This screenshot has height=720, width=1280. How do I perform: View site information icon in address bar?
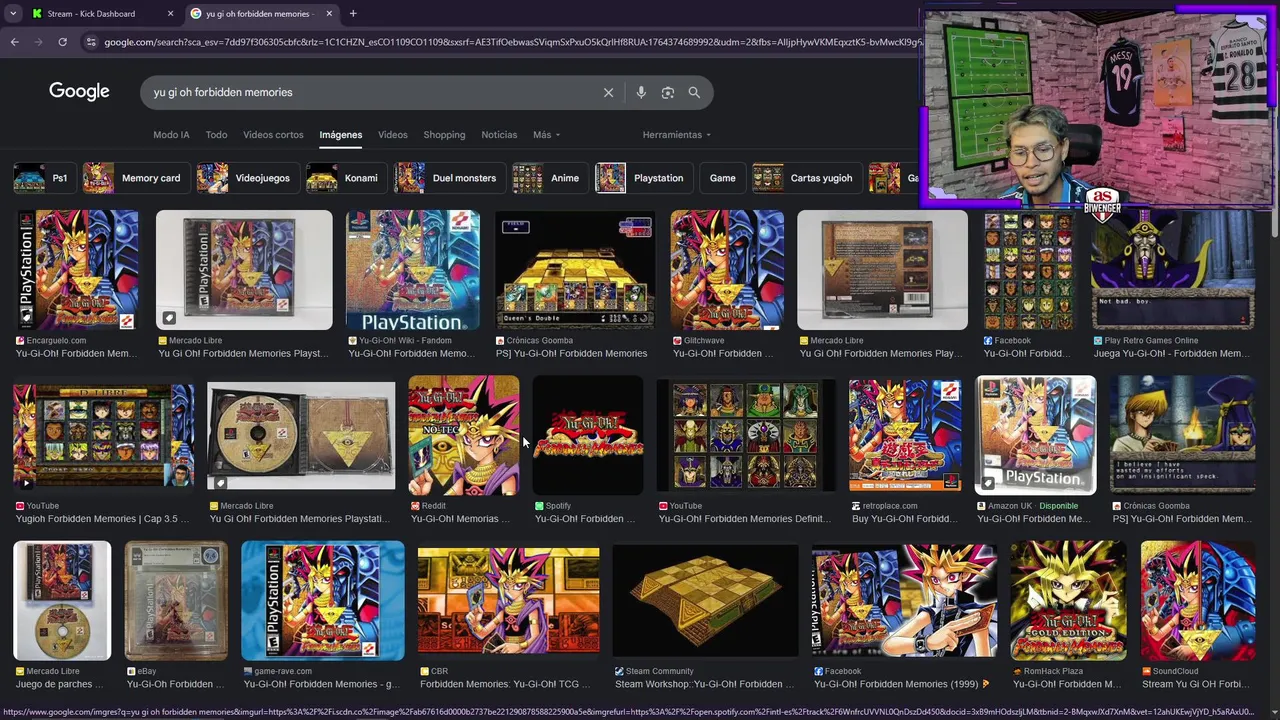(x=91, y=42)
